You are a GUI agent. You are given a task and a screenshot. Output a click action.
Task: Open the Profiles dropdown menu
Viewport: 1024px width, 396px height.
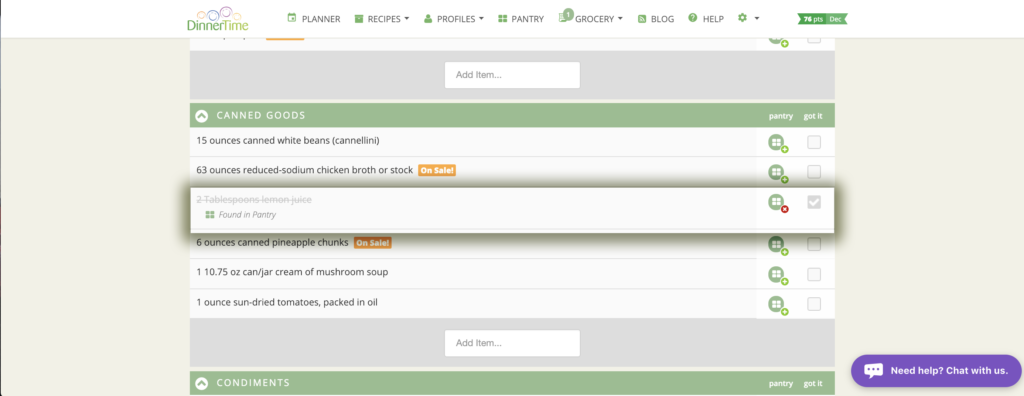click(454, 19)
